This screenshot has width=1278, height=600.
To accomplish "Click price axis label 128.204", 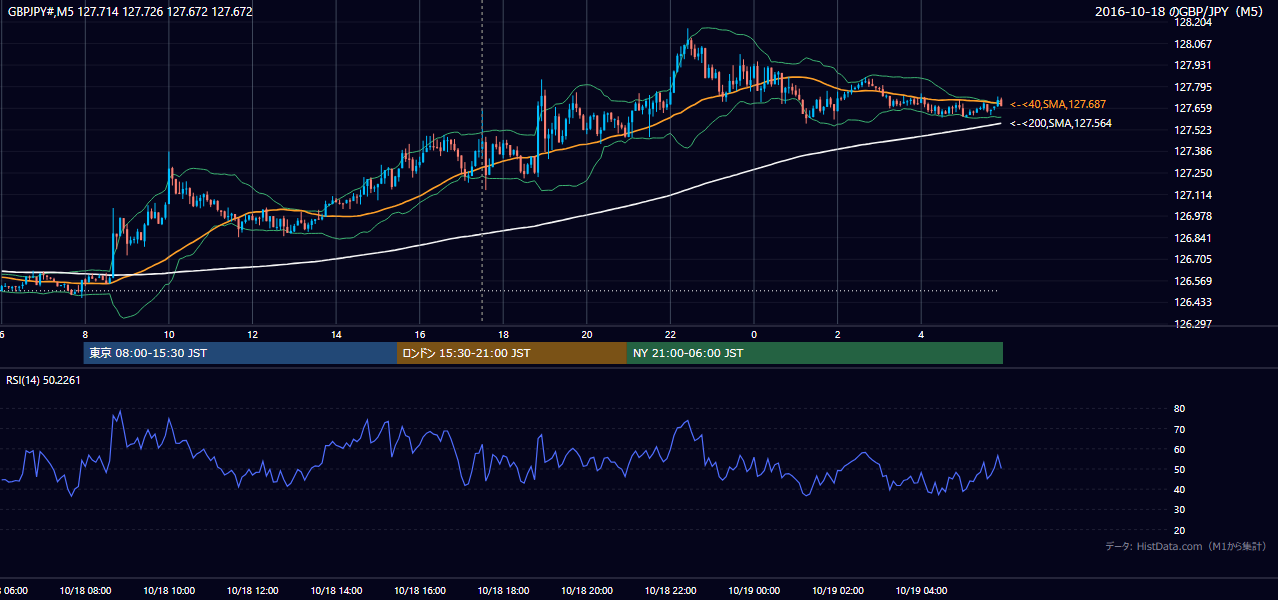I will pos(1193,22).
